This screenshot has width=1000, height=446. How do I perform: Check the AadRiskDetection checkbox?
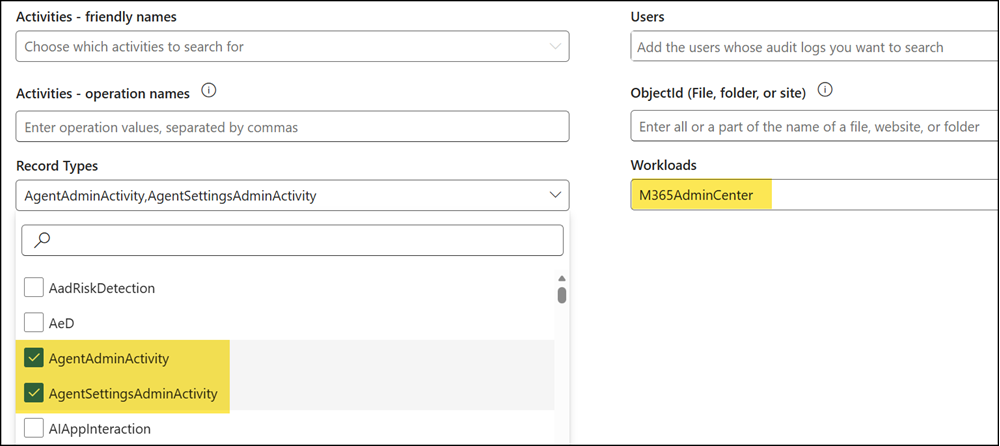tap(33, 288)
